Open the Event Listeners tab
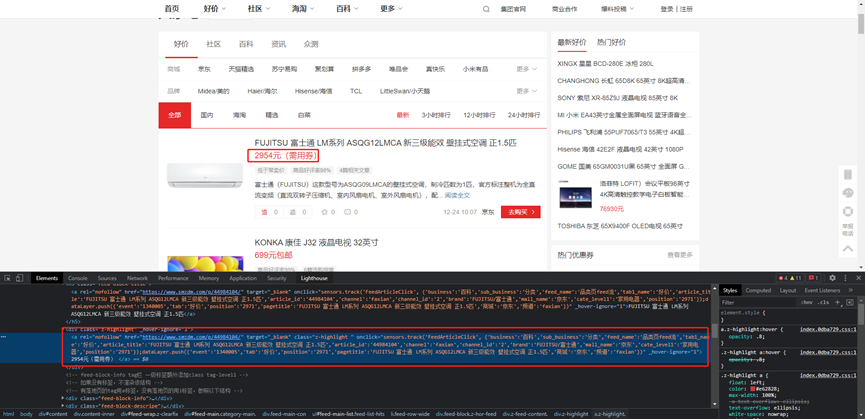Screen dimensions: 865x419 (822, 290)
